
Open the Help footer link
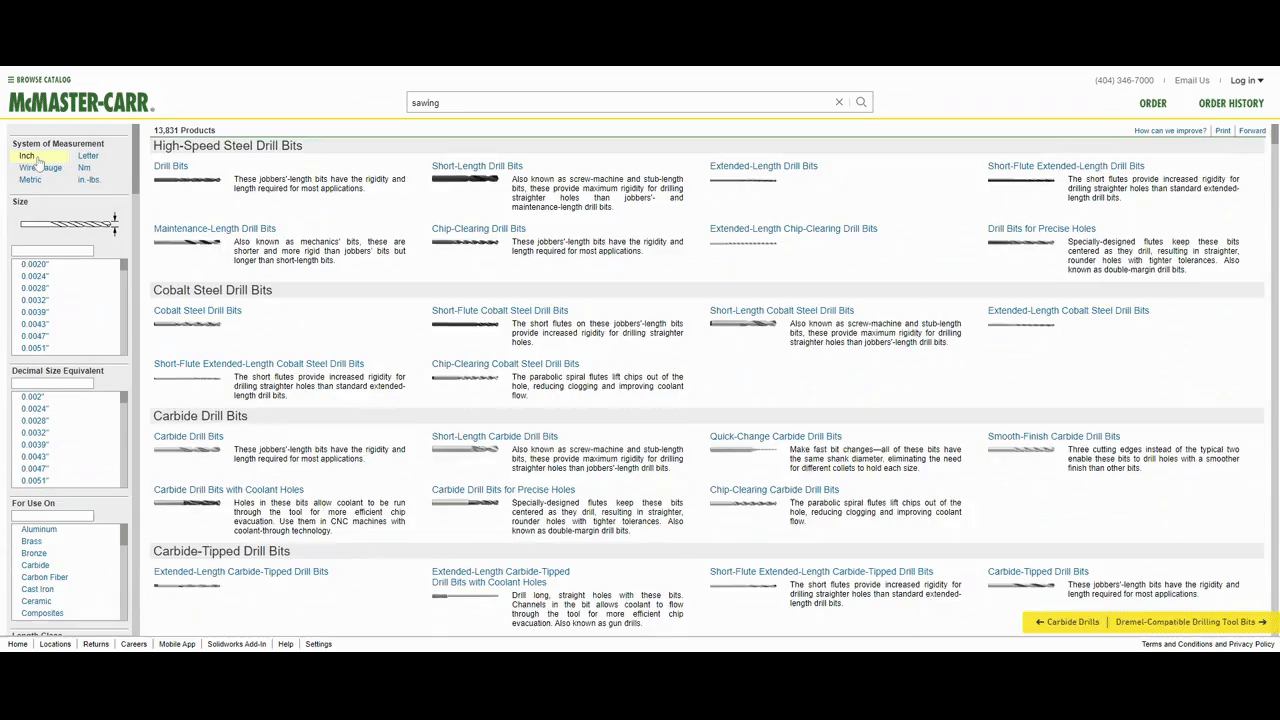(286, 644)
